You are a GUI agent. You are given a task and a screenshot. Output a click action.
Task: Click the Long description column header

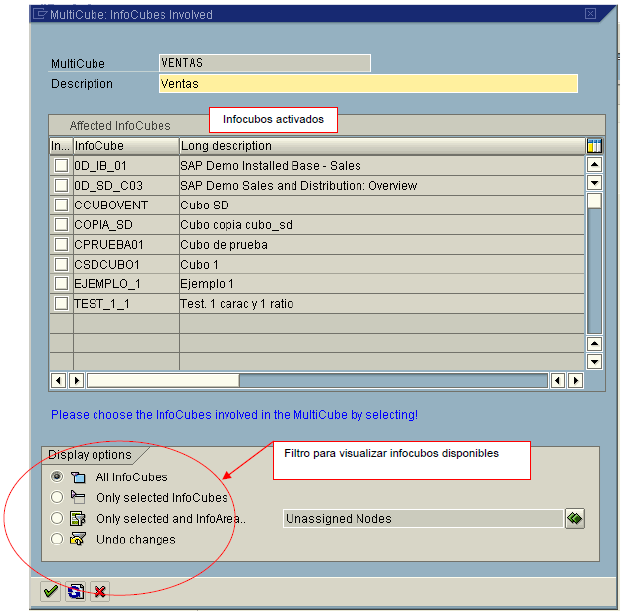380,146
